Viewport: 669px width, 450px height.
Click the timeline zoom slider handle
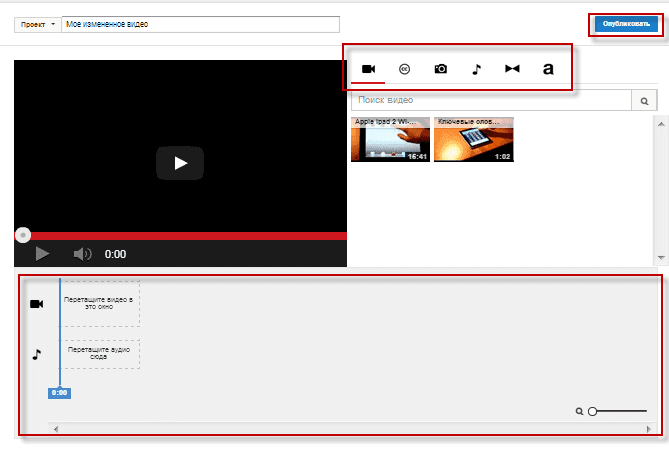click(x=592, y=411)
